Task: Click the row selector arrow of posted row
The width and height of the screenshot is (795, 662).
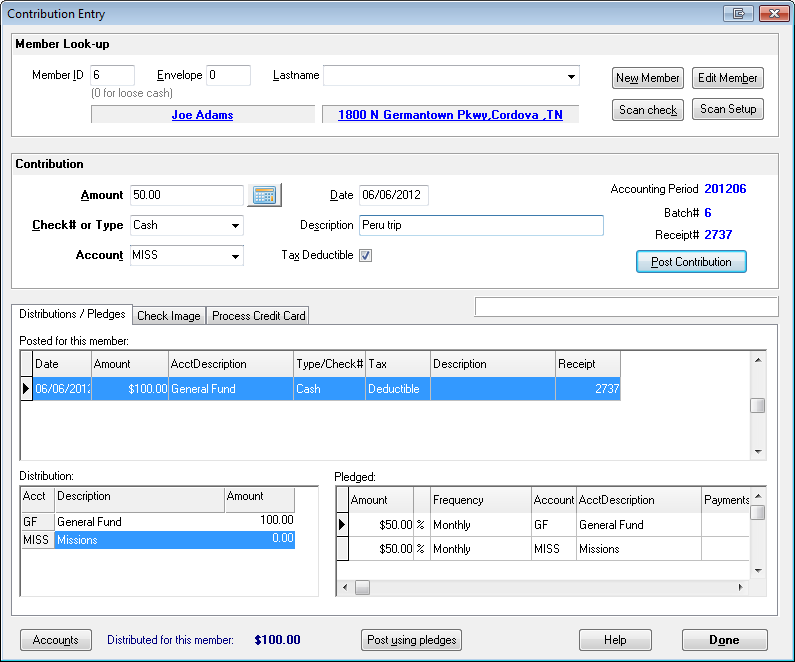Action: (x=26, y=389)
